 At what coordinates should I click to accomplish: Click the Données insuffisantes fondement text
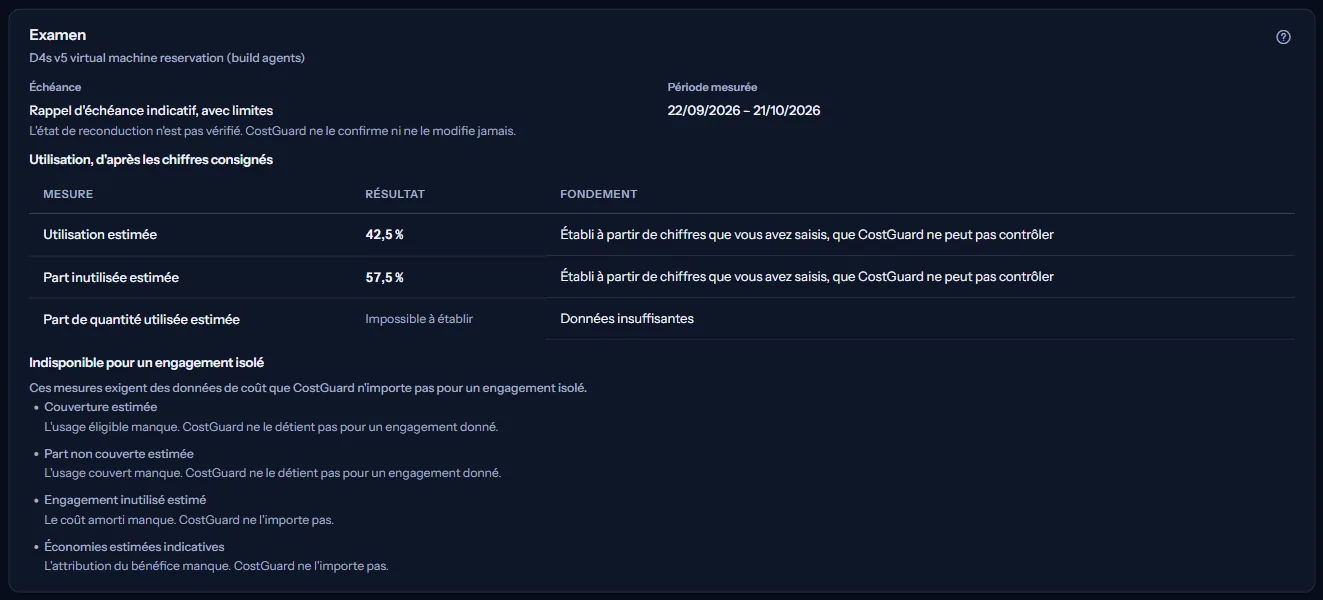627,319
